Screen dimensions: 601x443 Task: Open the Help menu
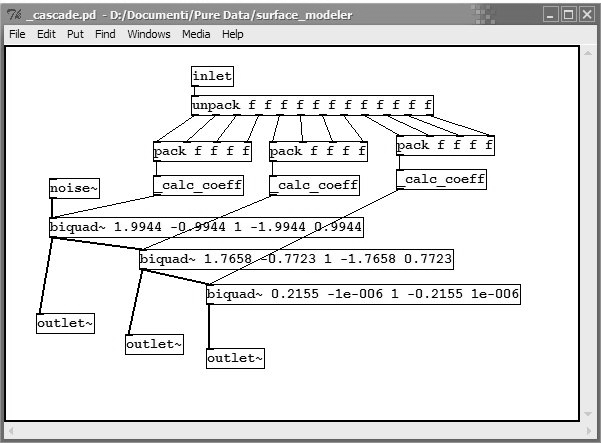[232, 34]
